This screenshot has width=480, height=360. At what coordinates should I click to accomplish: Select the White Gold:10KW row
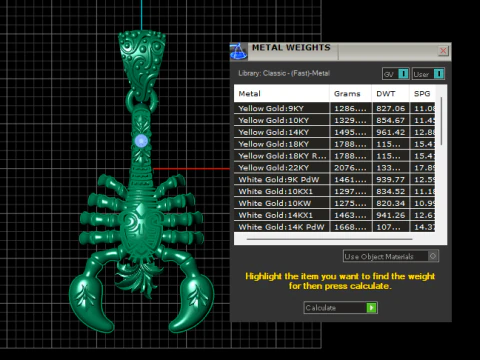(335, 203)
